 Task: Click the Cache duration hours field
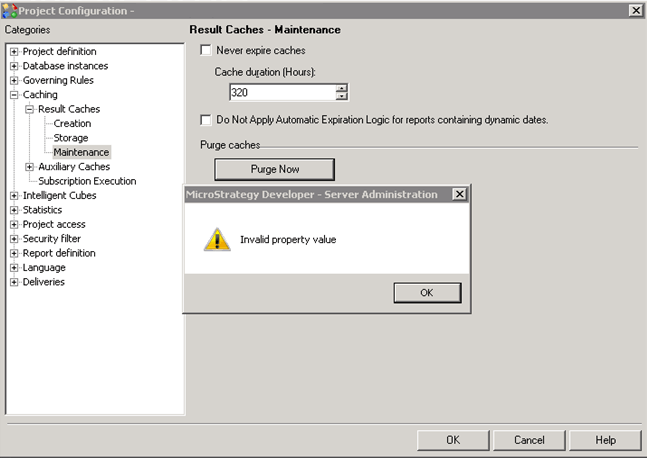click(x=281, y=92)
